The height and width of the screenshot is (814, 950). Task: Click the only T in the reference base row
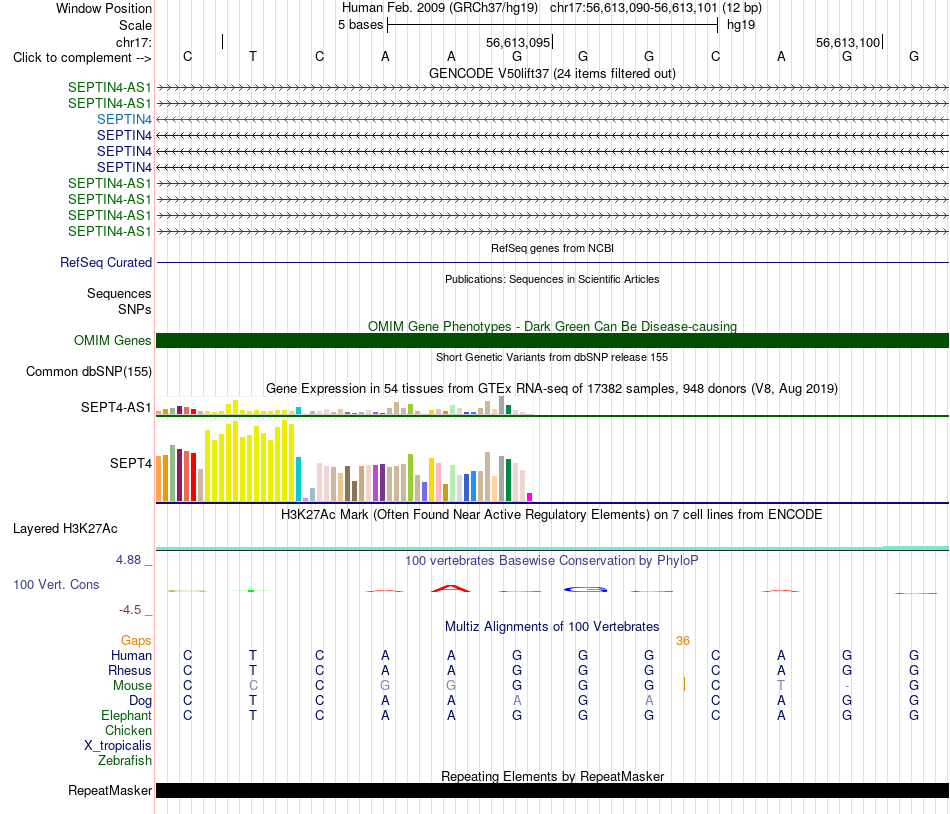(253, 56)
